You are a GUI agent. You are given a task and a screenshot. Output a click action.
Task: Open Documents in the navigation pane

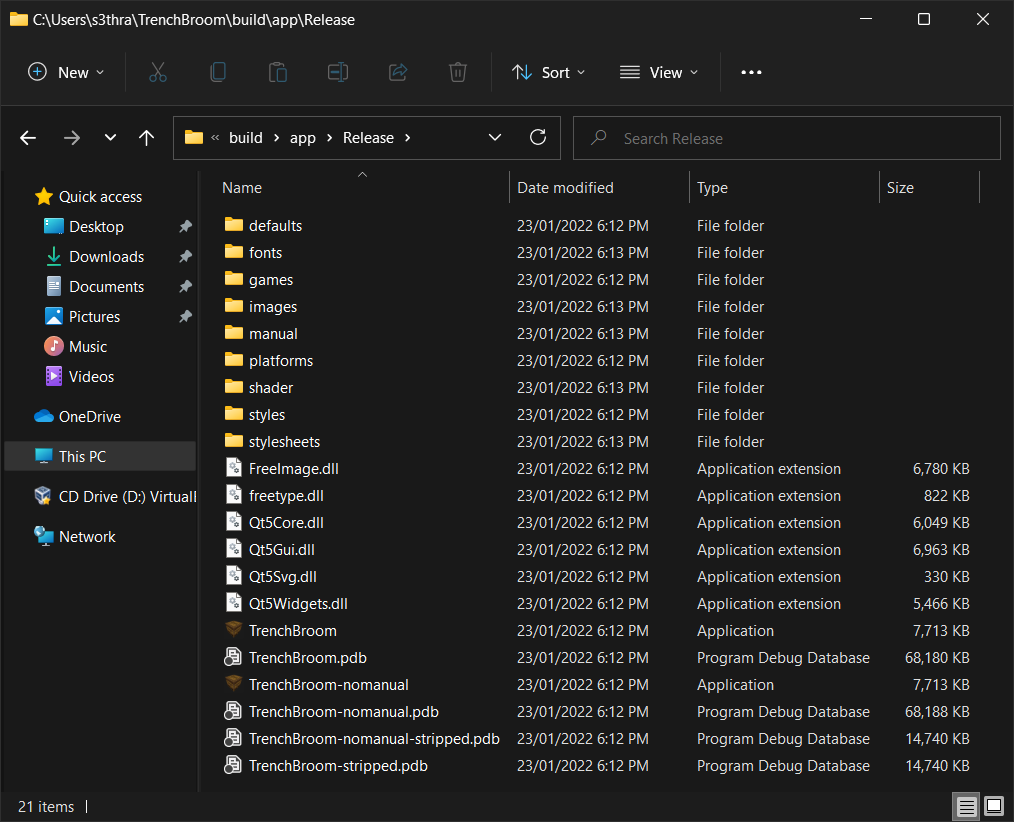coord(107,287)
